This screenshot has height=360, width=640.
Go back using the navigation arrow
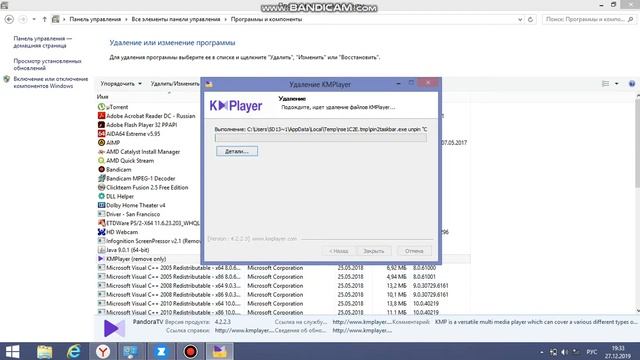(x=9, y=19)
